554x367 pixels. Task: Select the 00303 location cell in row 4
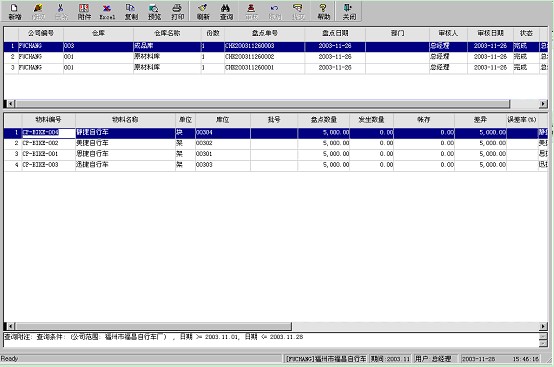coord(223,165)
